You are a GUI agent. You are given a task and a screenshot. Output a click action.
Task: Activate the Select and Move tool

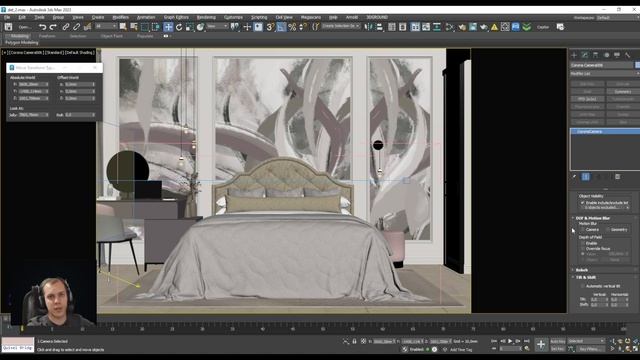[x=168, y=27]
